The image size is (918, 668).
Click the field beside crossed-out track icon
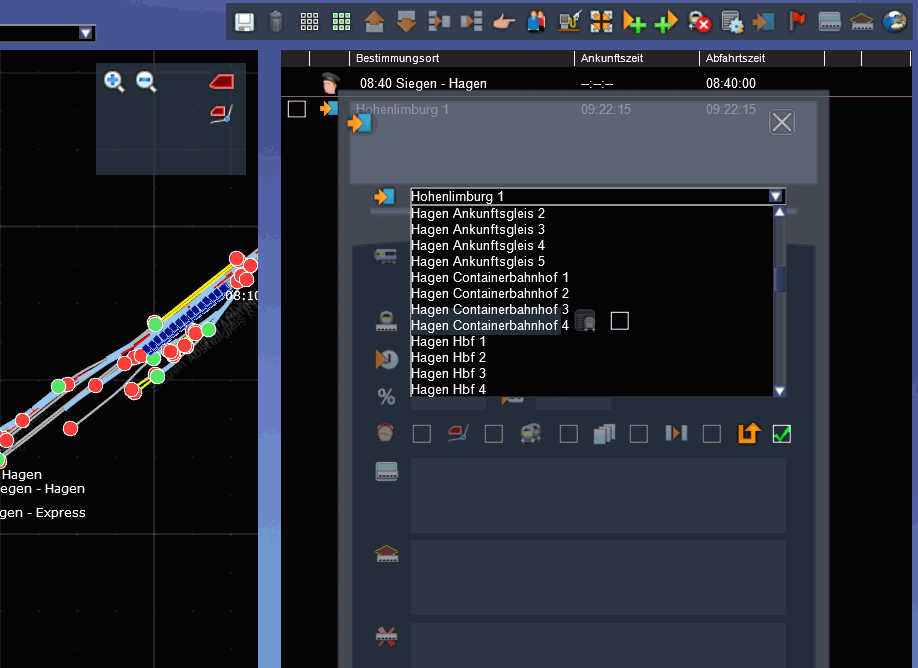click(x=598, y=645)
